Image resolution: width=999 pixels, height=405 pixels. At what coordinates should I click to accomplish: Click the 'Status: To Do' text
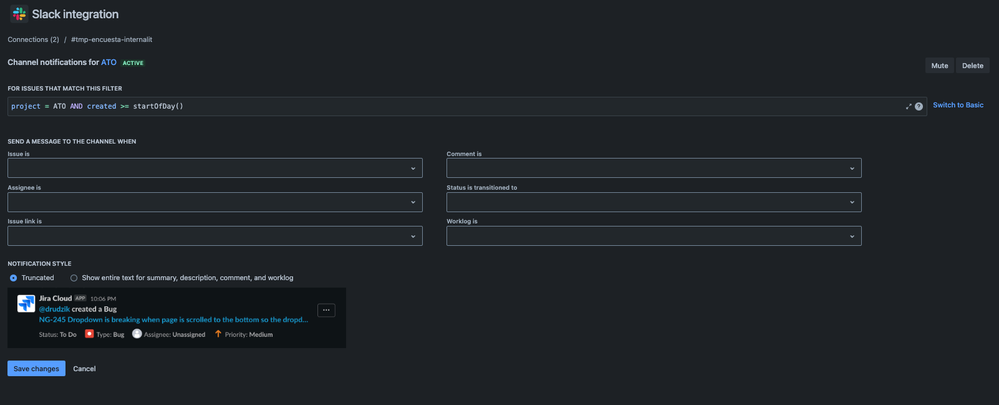click(58, 334)
